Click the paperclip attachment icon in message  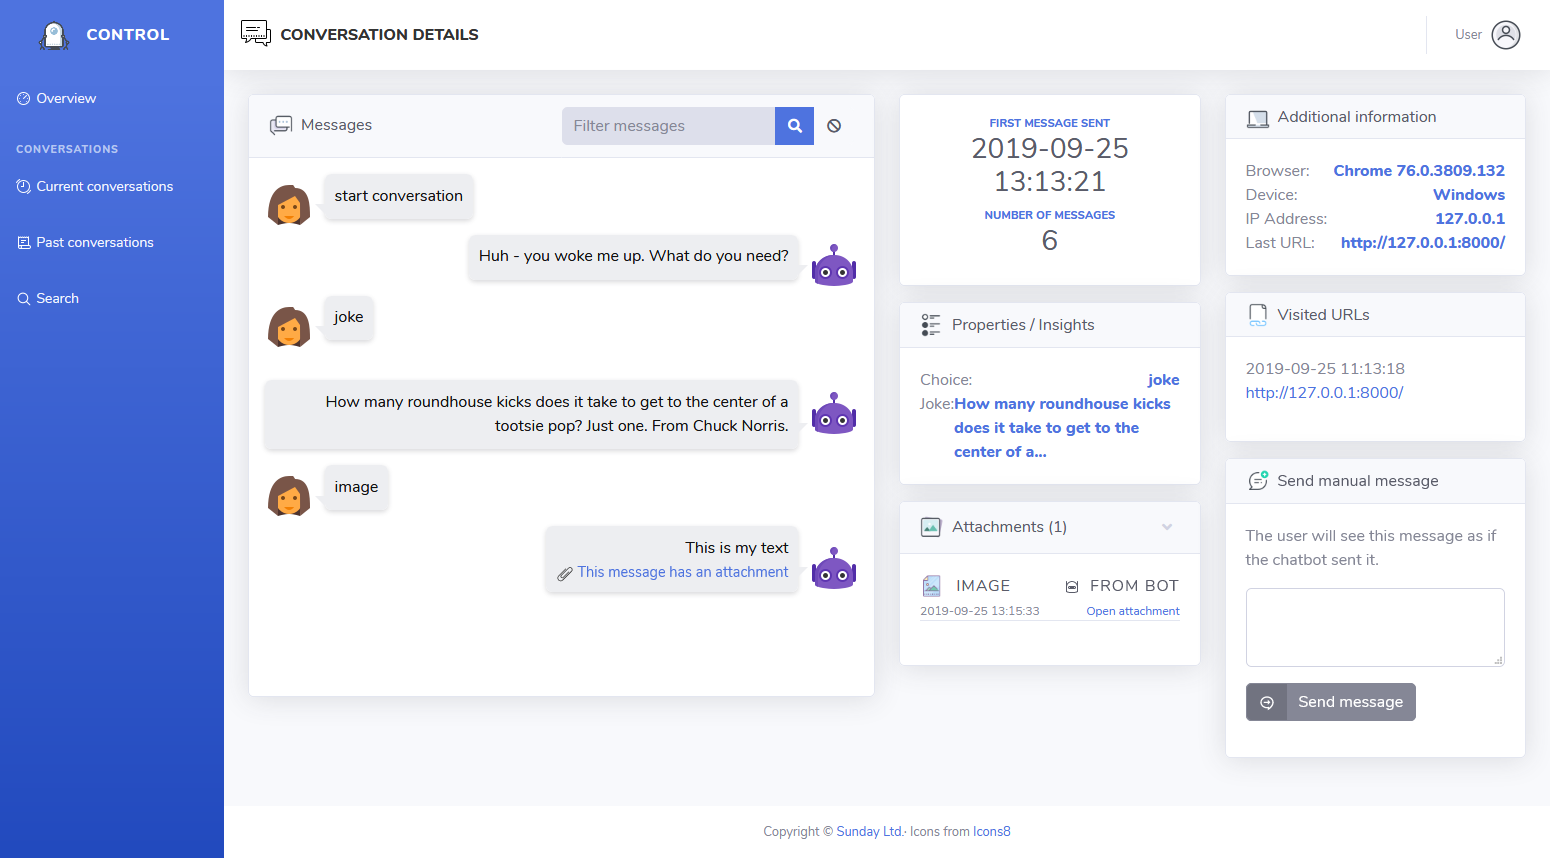(x=565, y=573)
